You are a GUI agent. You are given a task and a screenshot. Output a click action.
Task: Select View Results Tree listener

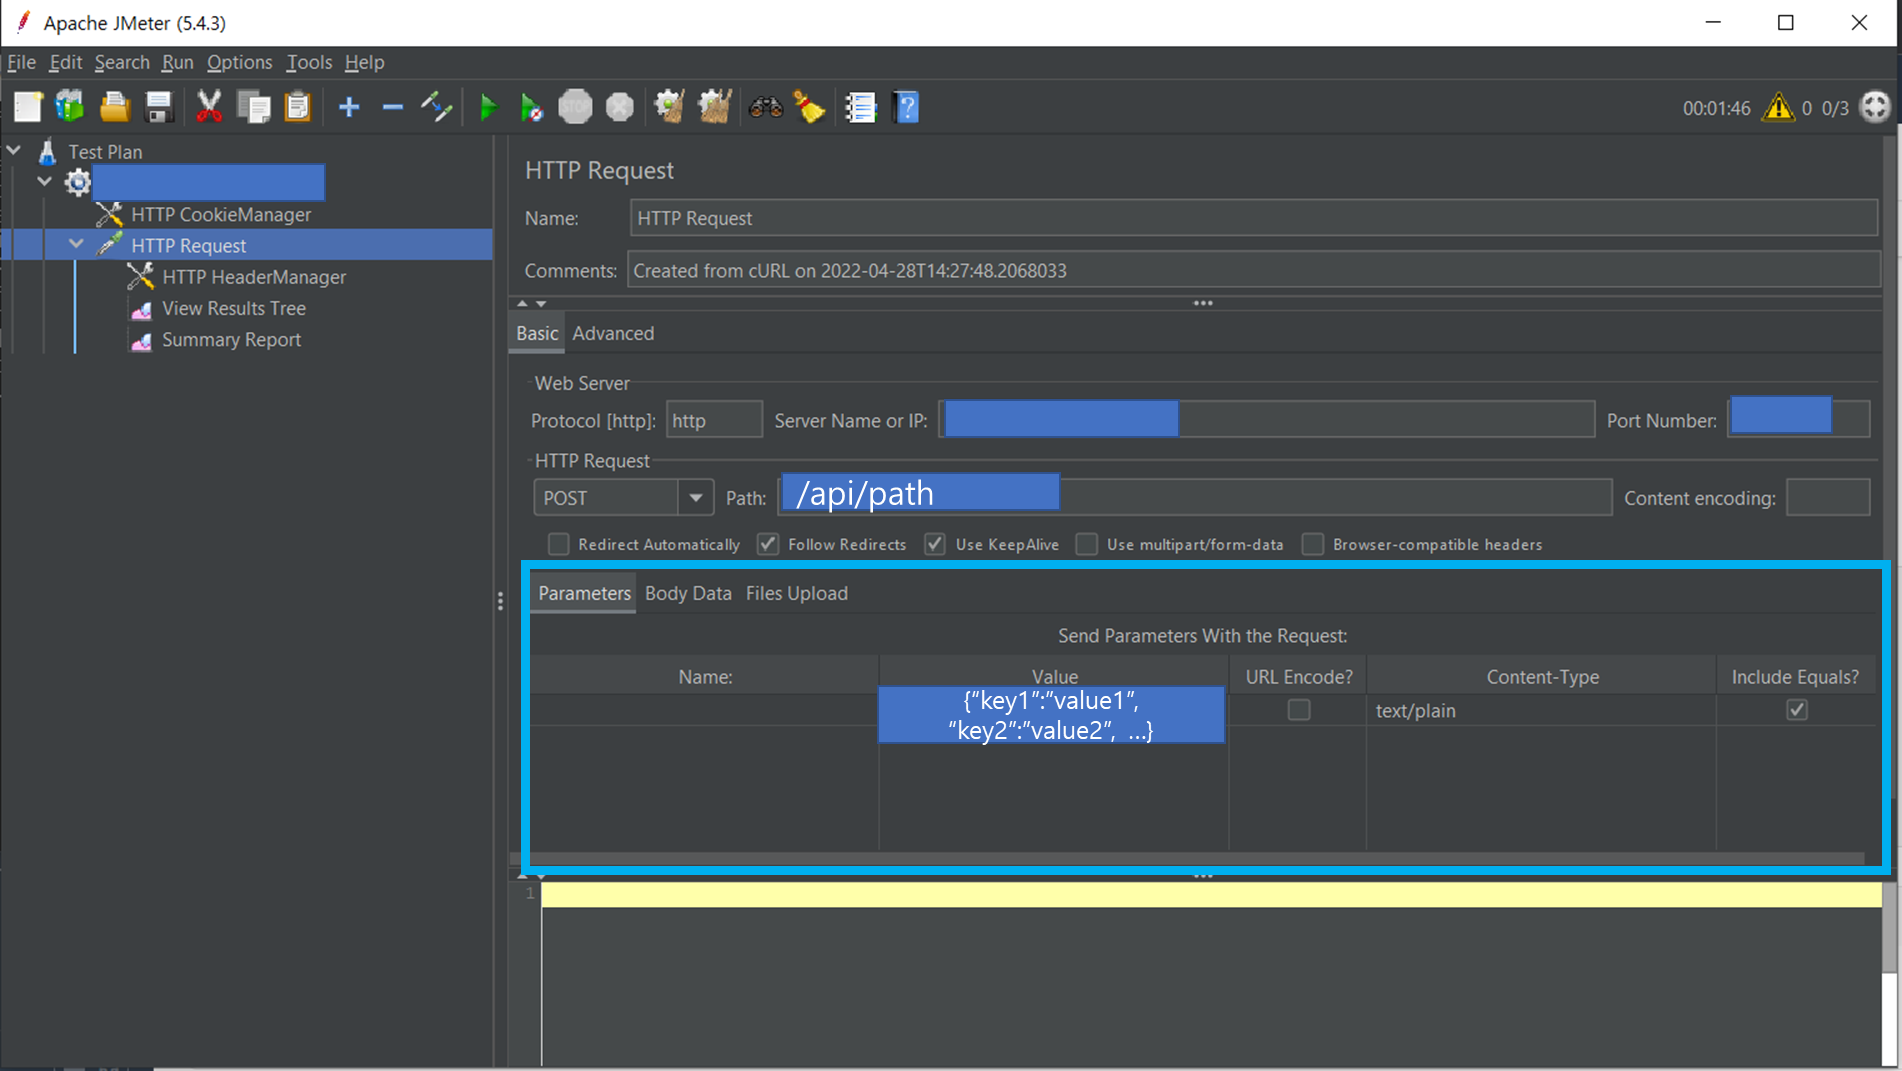(234, 308)
